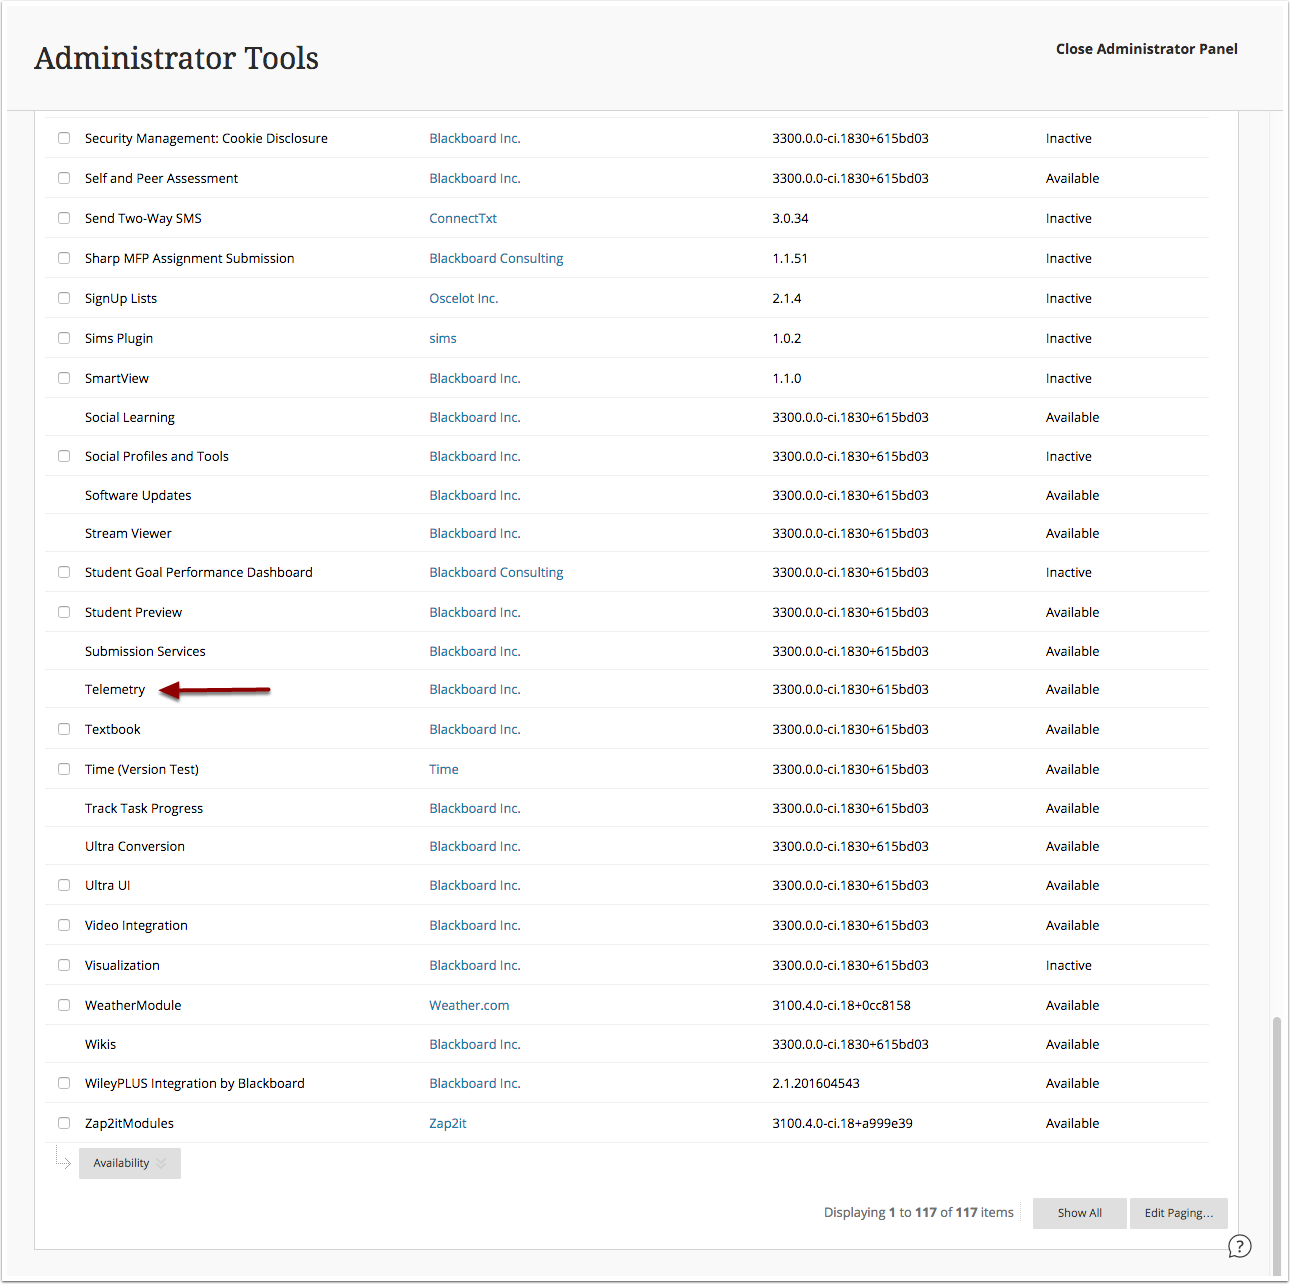This screenshot has width=1290, height=1284.
Task: Click Zap2itModules version 3100.4.0-ci.18+a999e39
Action: (x=842, y=1123)
